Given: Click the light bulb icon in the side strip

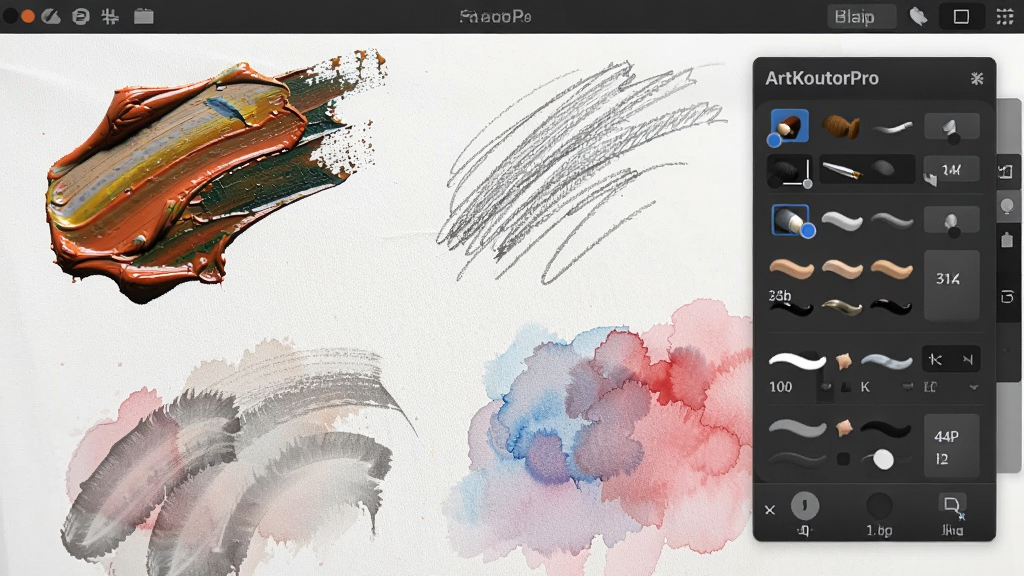Looking at the screenshot, I should pos(1007,207).
